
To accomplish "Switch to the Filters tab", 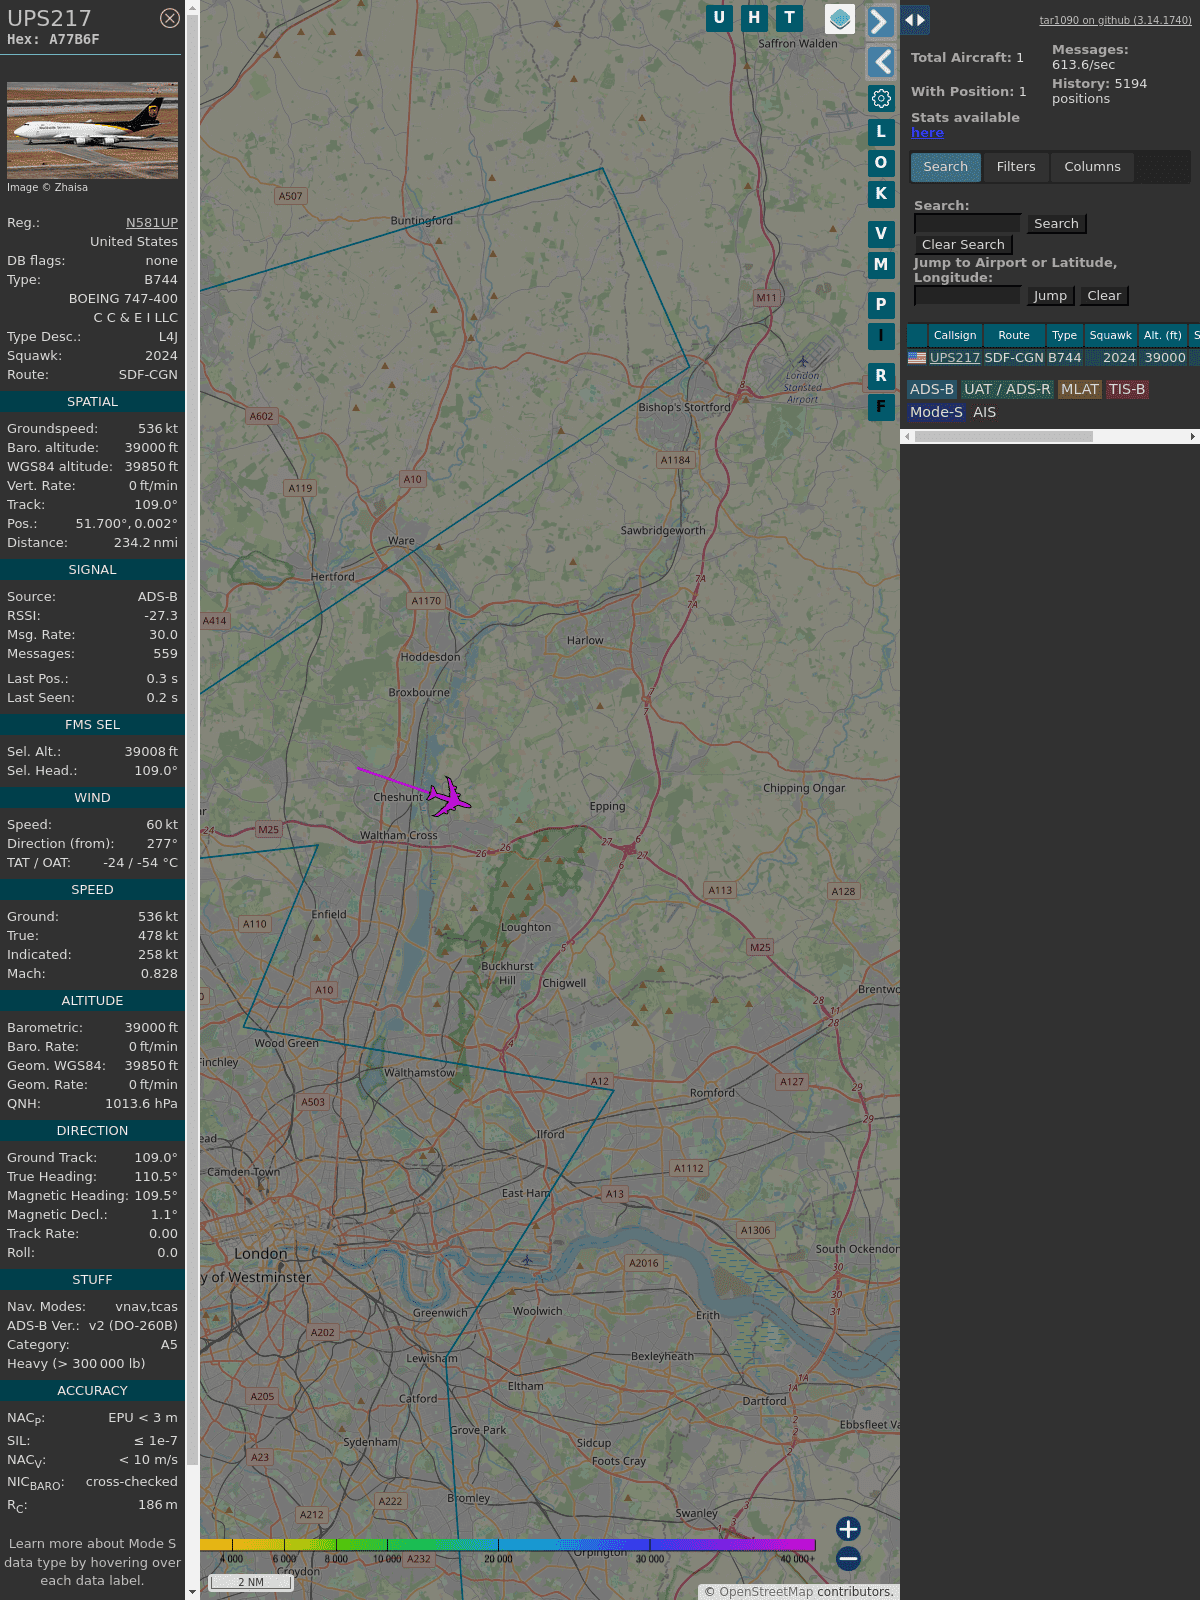I will 1016,167.
